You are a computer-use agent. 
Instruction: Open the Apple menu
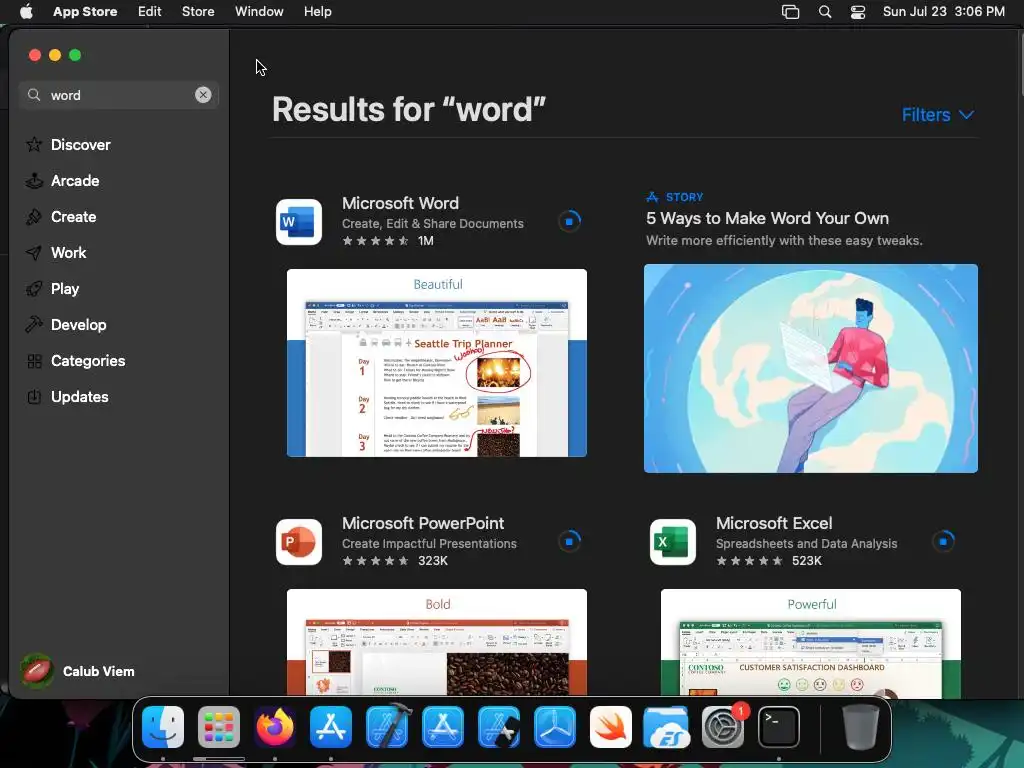pyautogui.click(x=26, y=12)
